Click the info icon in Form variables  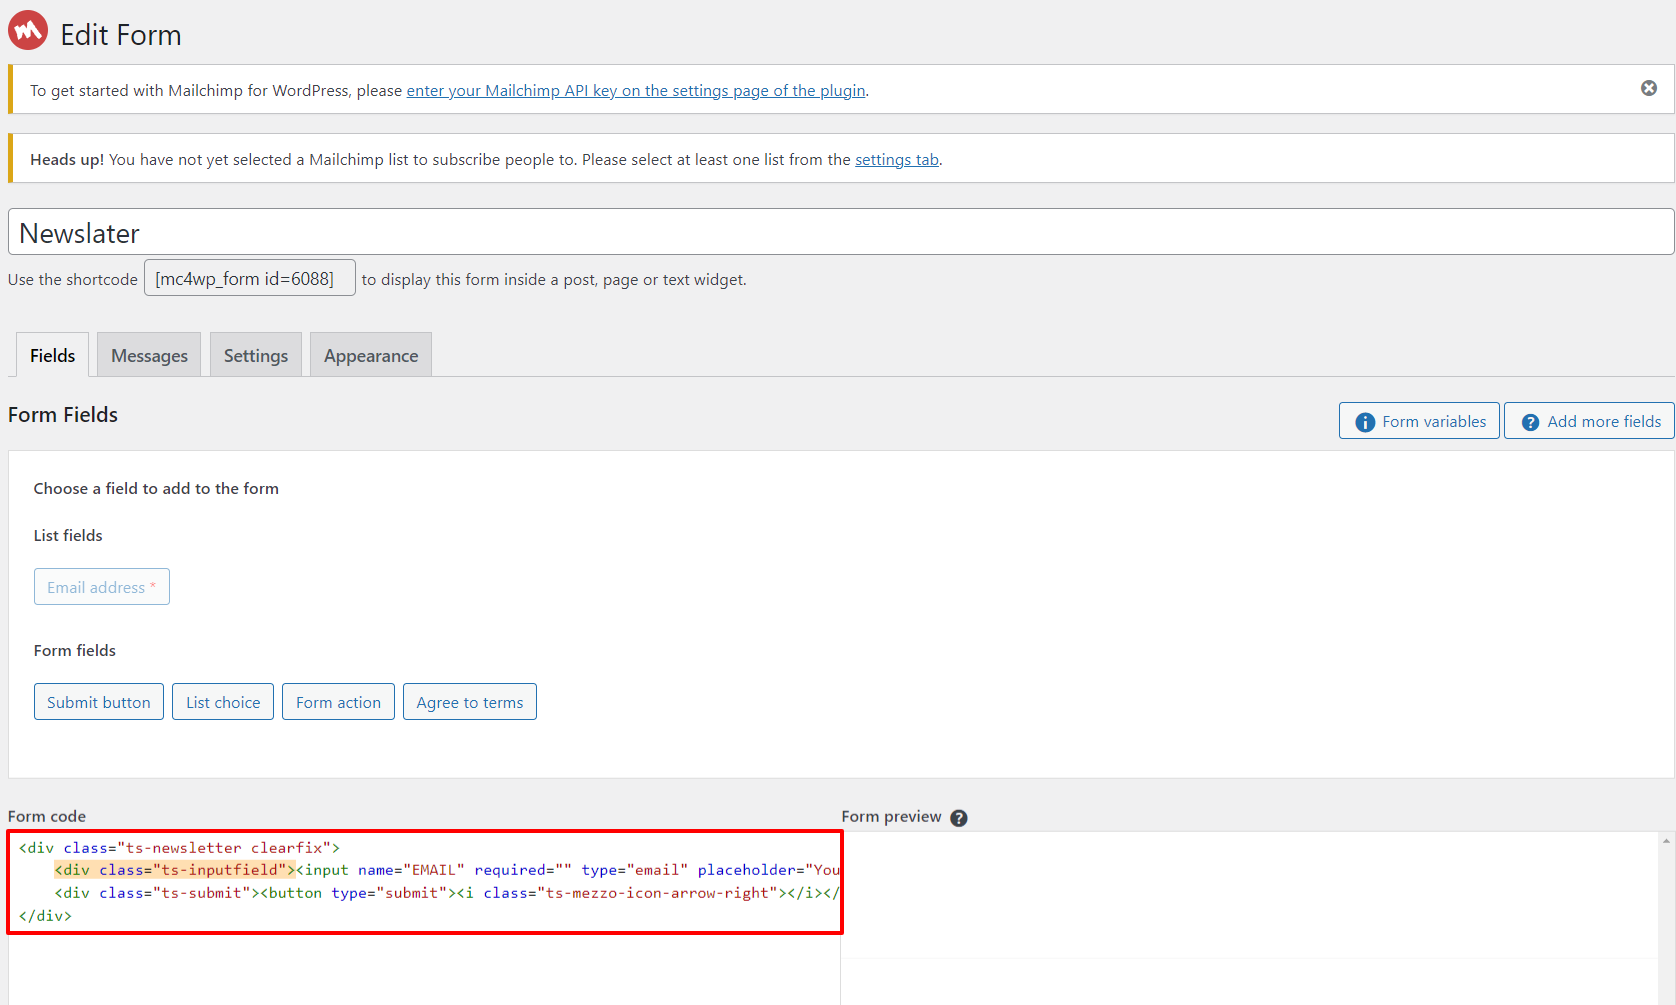pos(1364,422)
